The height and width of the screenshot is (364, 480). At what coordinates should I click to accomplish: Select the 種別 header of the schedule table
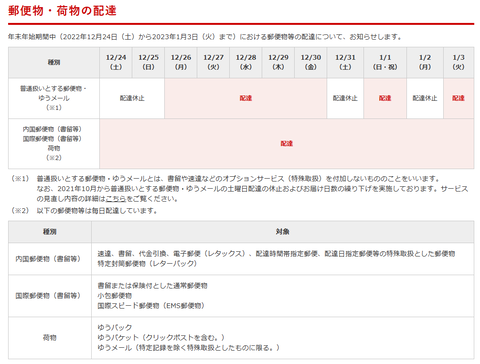coord(54,62)
